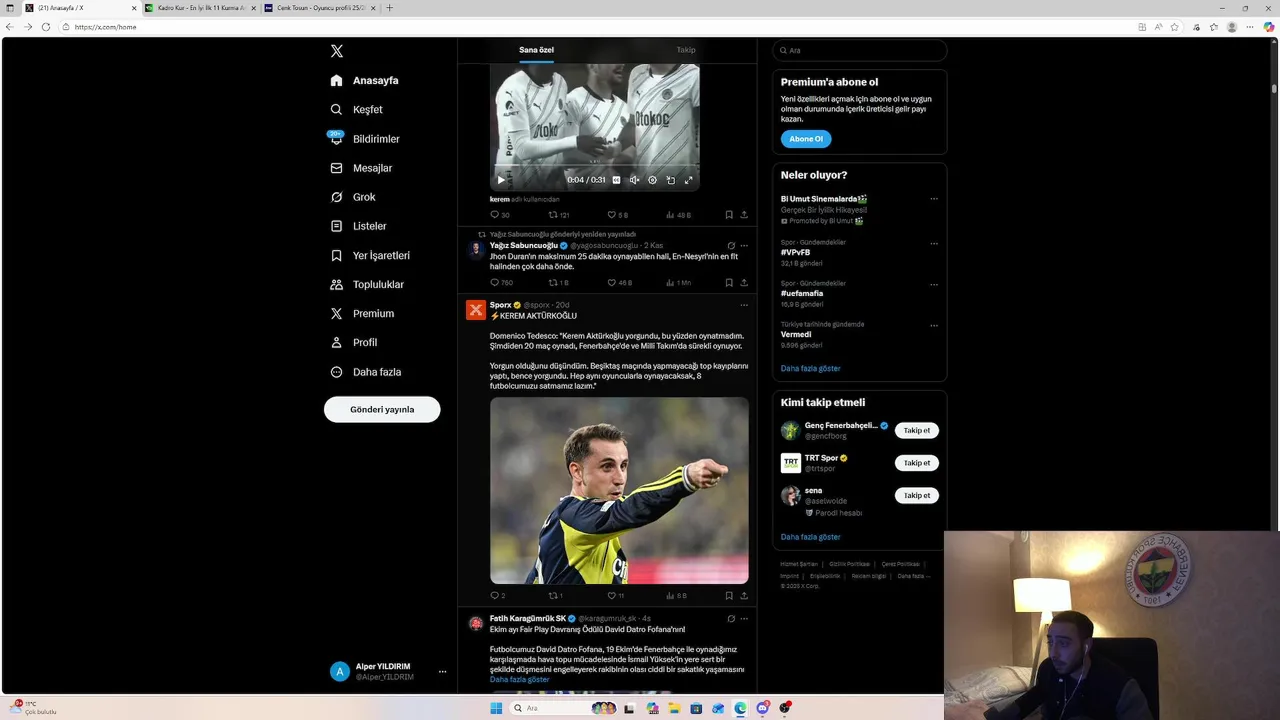Viewport: 1280px width, 720px height.
Task: Expand the Daha fazla sidebar menu
Action: tap(366, 372)
